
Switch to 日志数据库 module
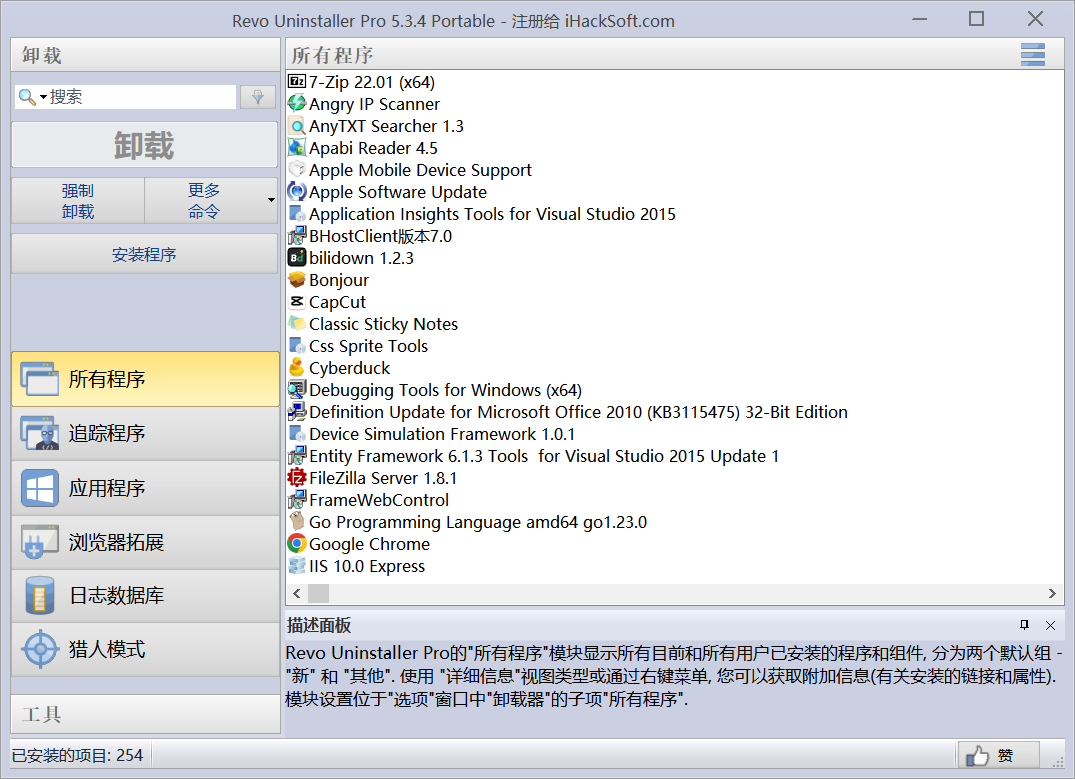pyautogui.click(x=145, y=595)
